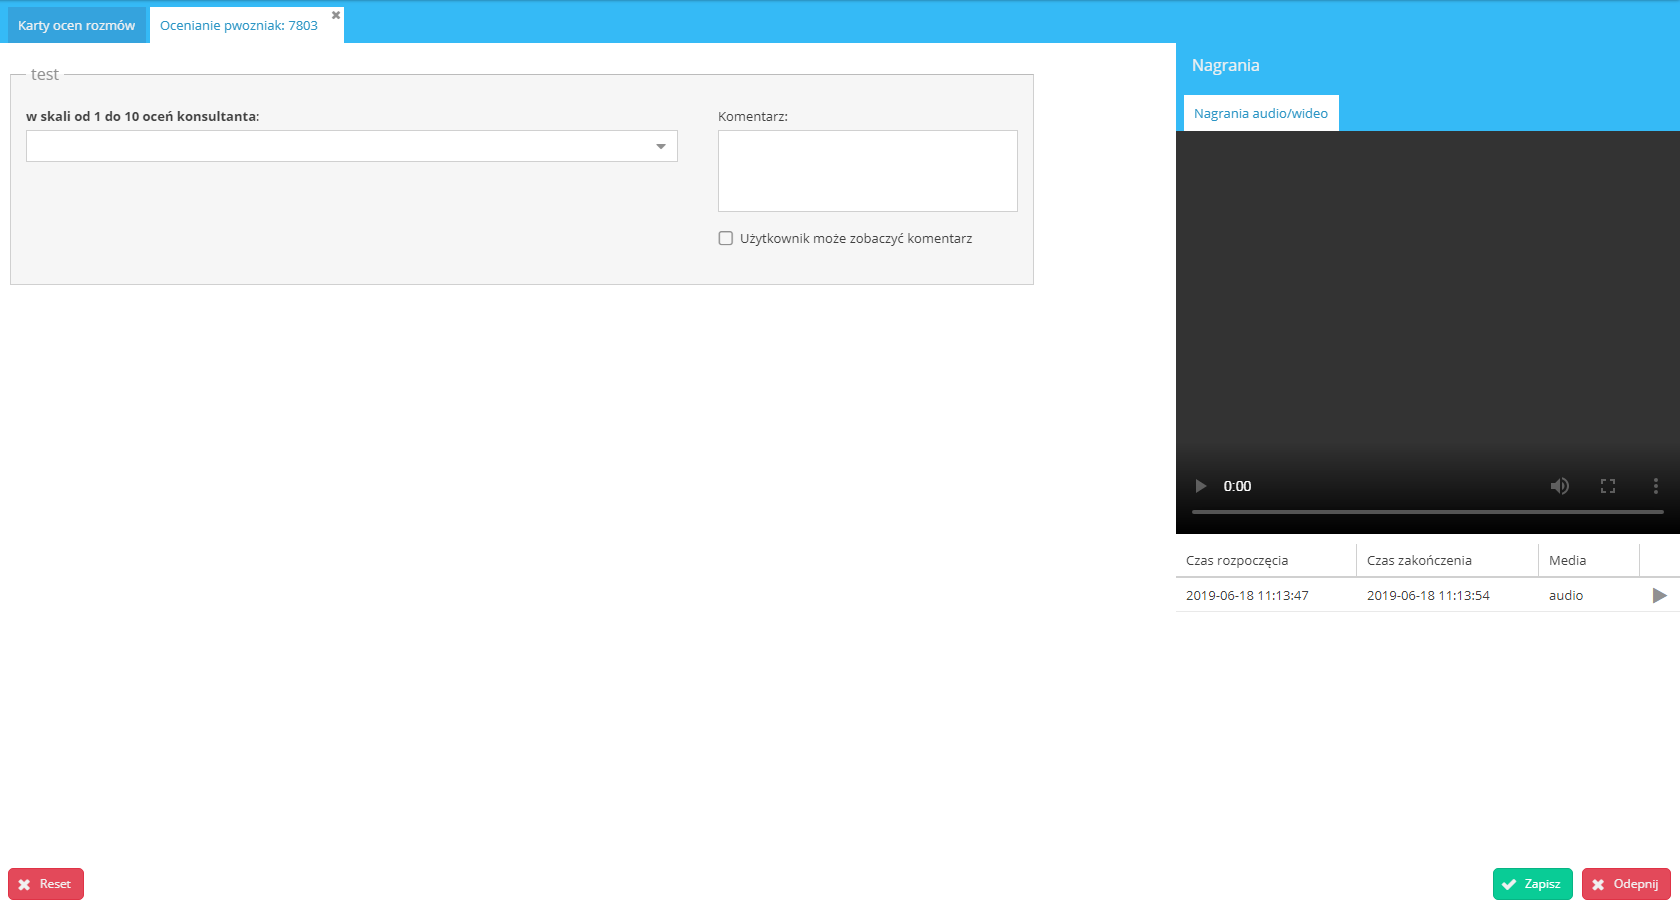Click the Media column header

(x=1589, y=560)
